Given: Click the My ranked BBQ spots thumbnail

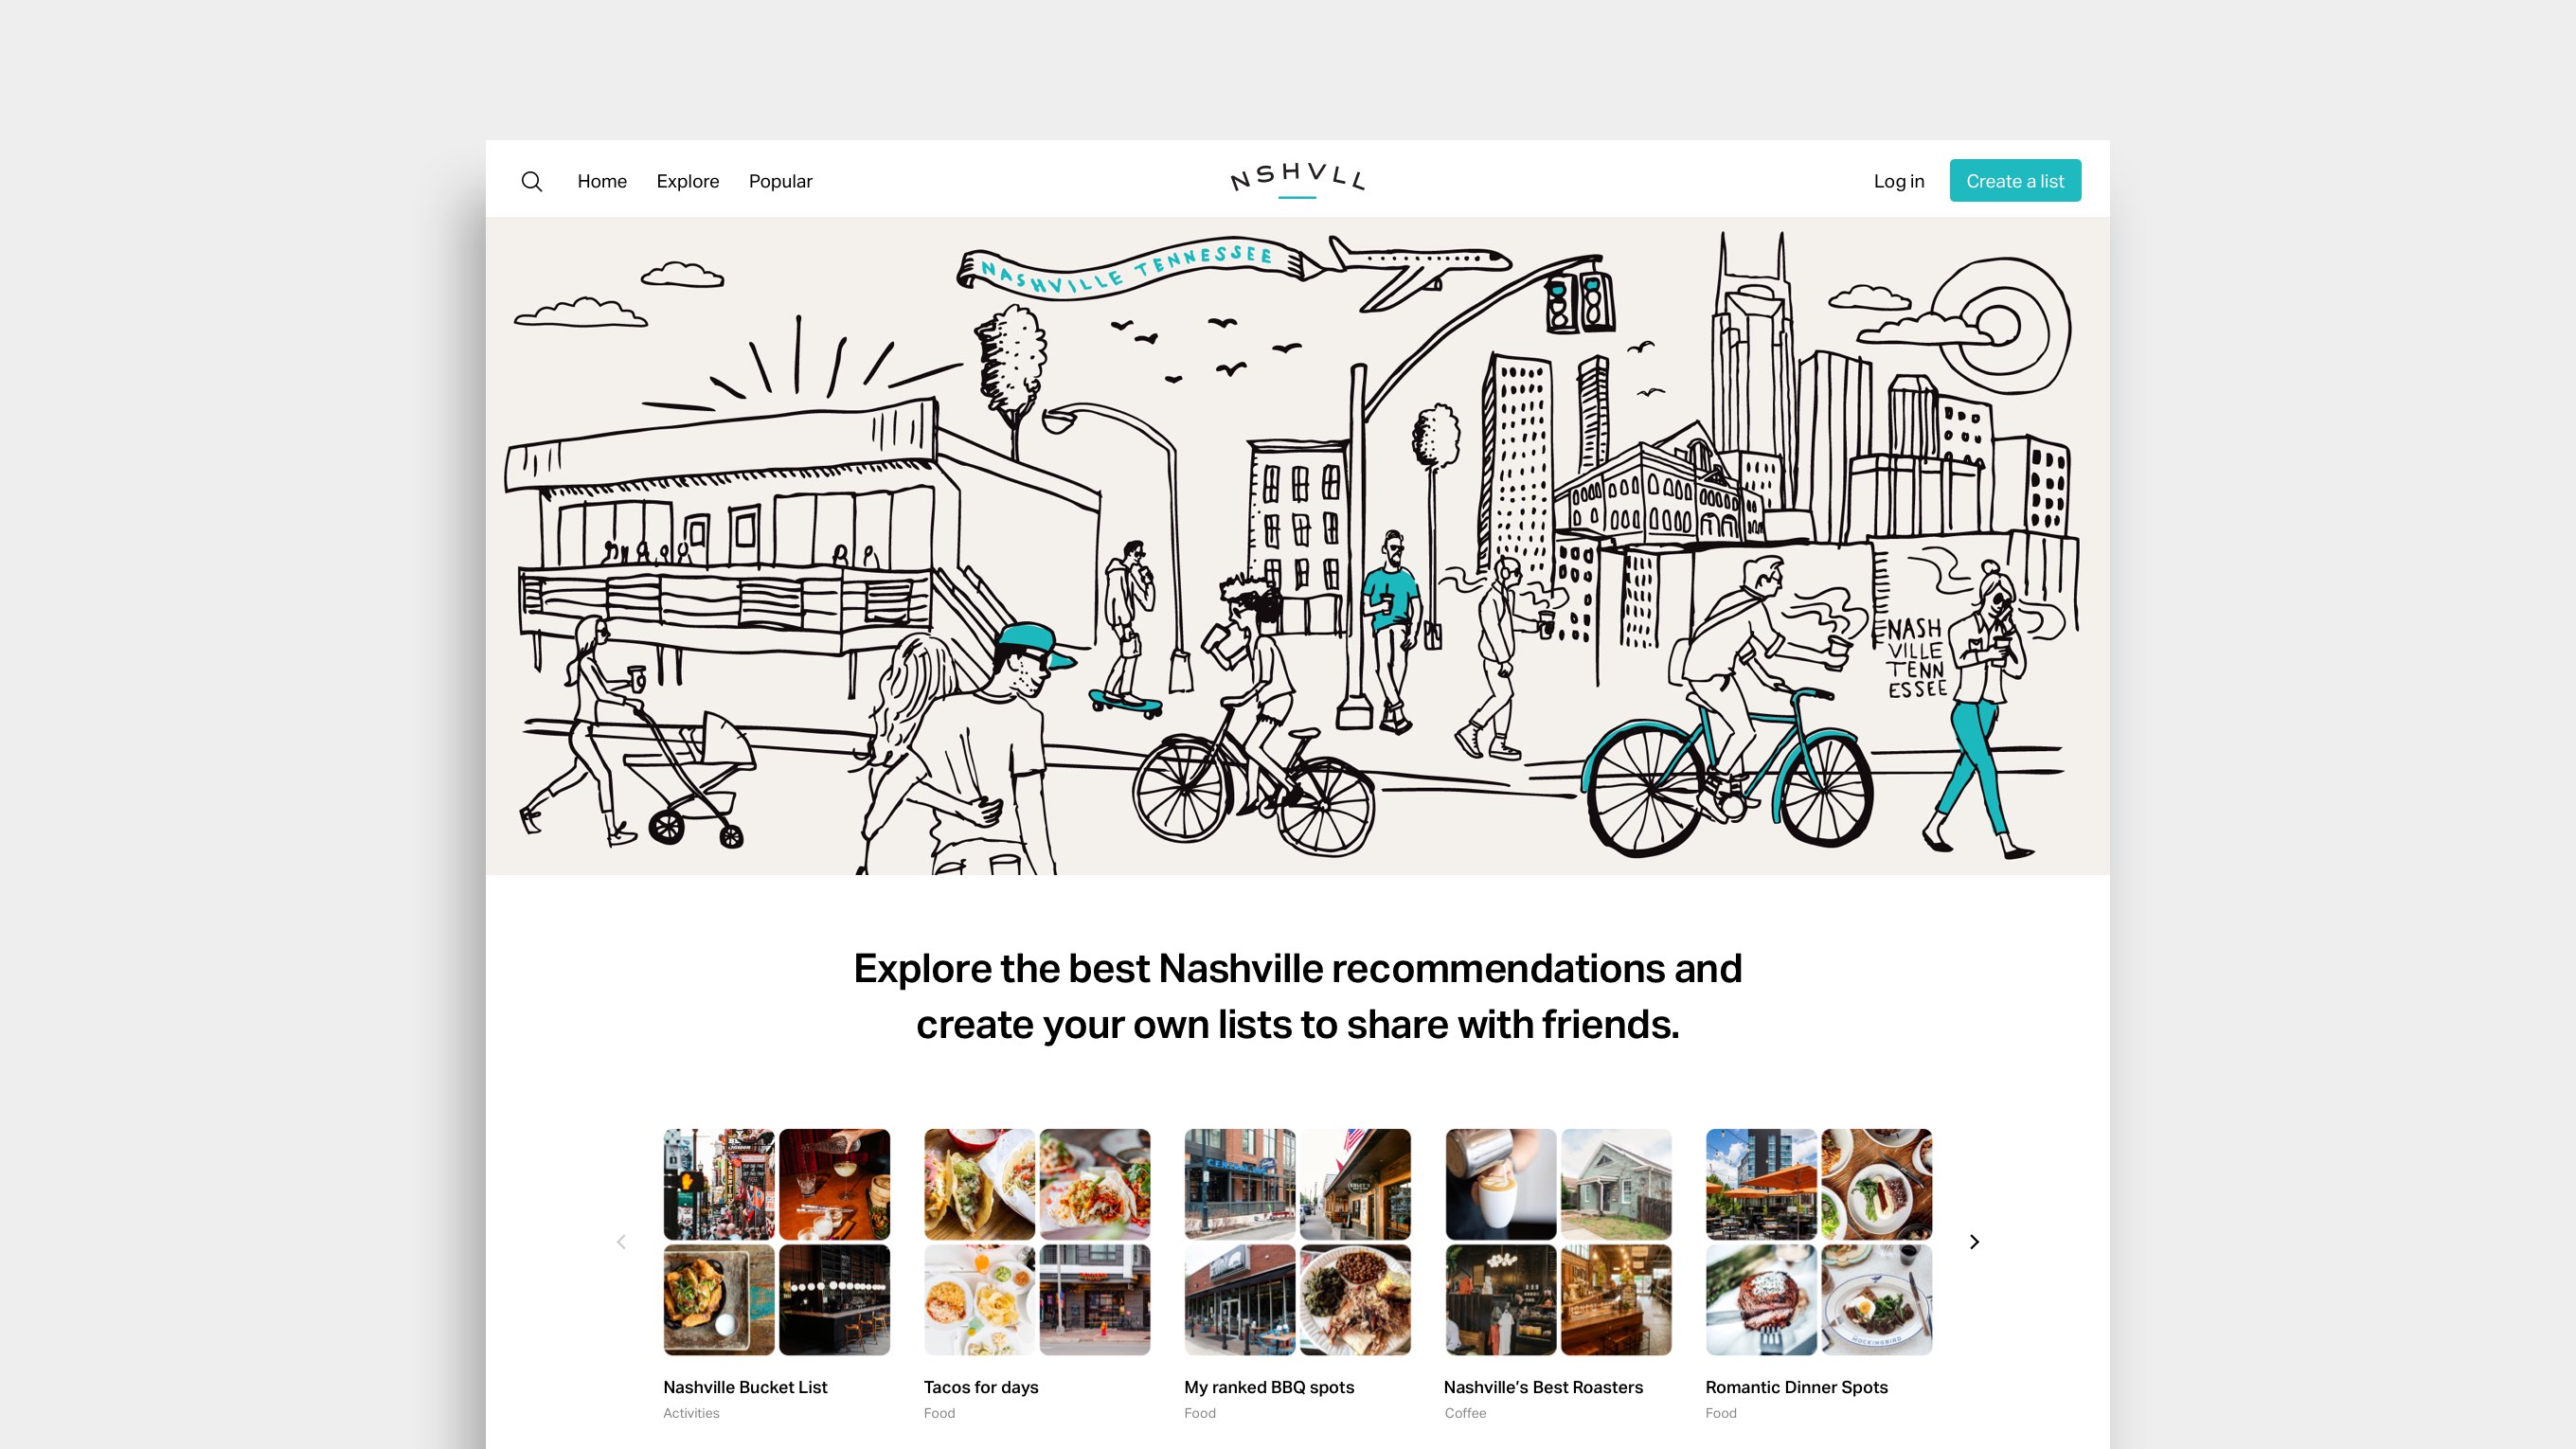Looking at the screenshot, I should [1297, 1241].
